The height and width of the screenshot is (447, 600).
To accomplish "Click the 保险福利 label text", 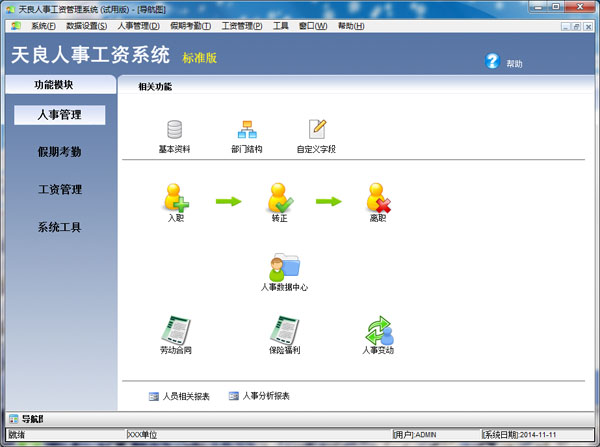I will pos(284,350).
